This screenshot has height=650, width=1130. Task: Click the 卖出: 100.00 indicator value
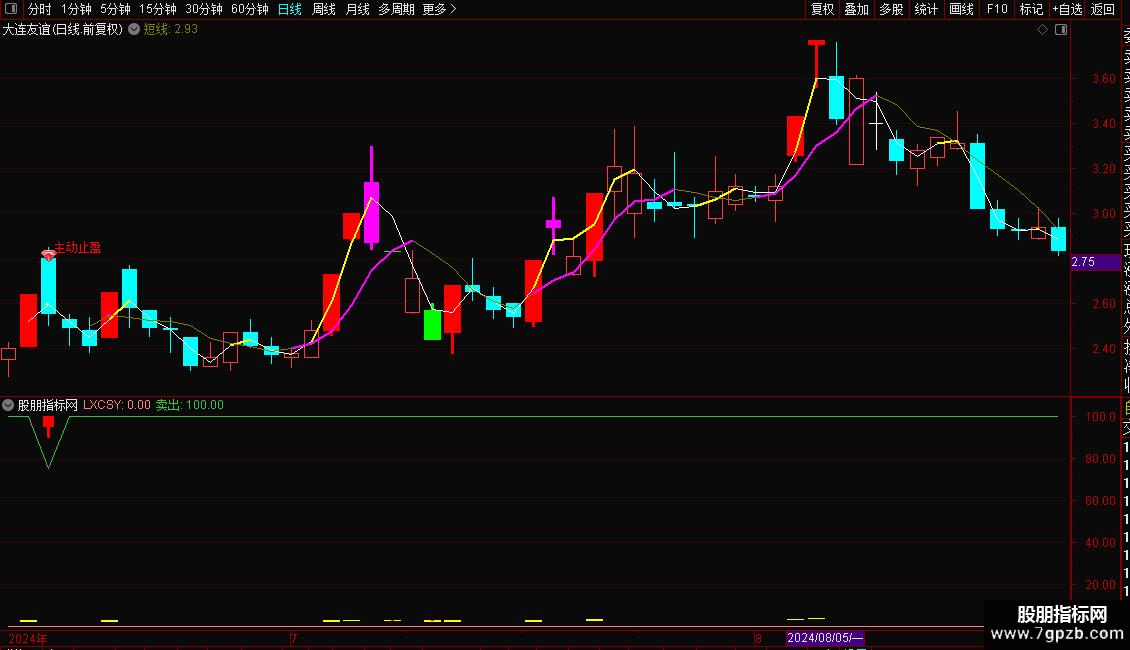(x=190, y=405)
